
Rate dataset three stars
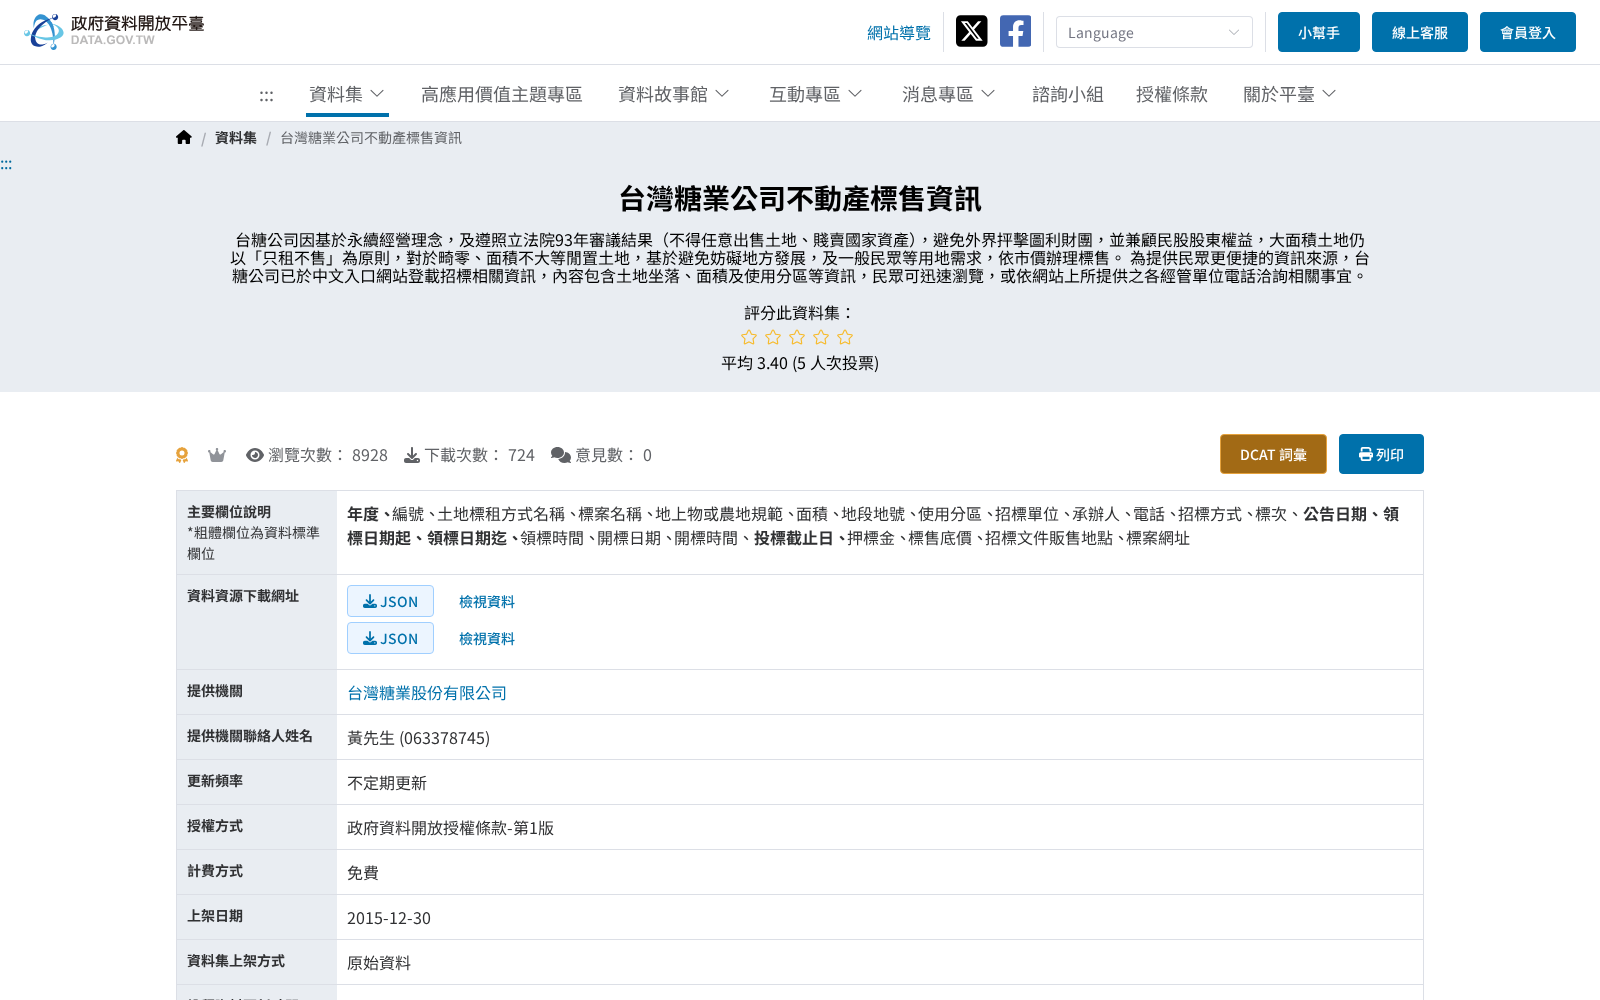point(797,337)
